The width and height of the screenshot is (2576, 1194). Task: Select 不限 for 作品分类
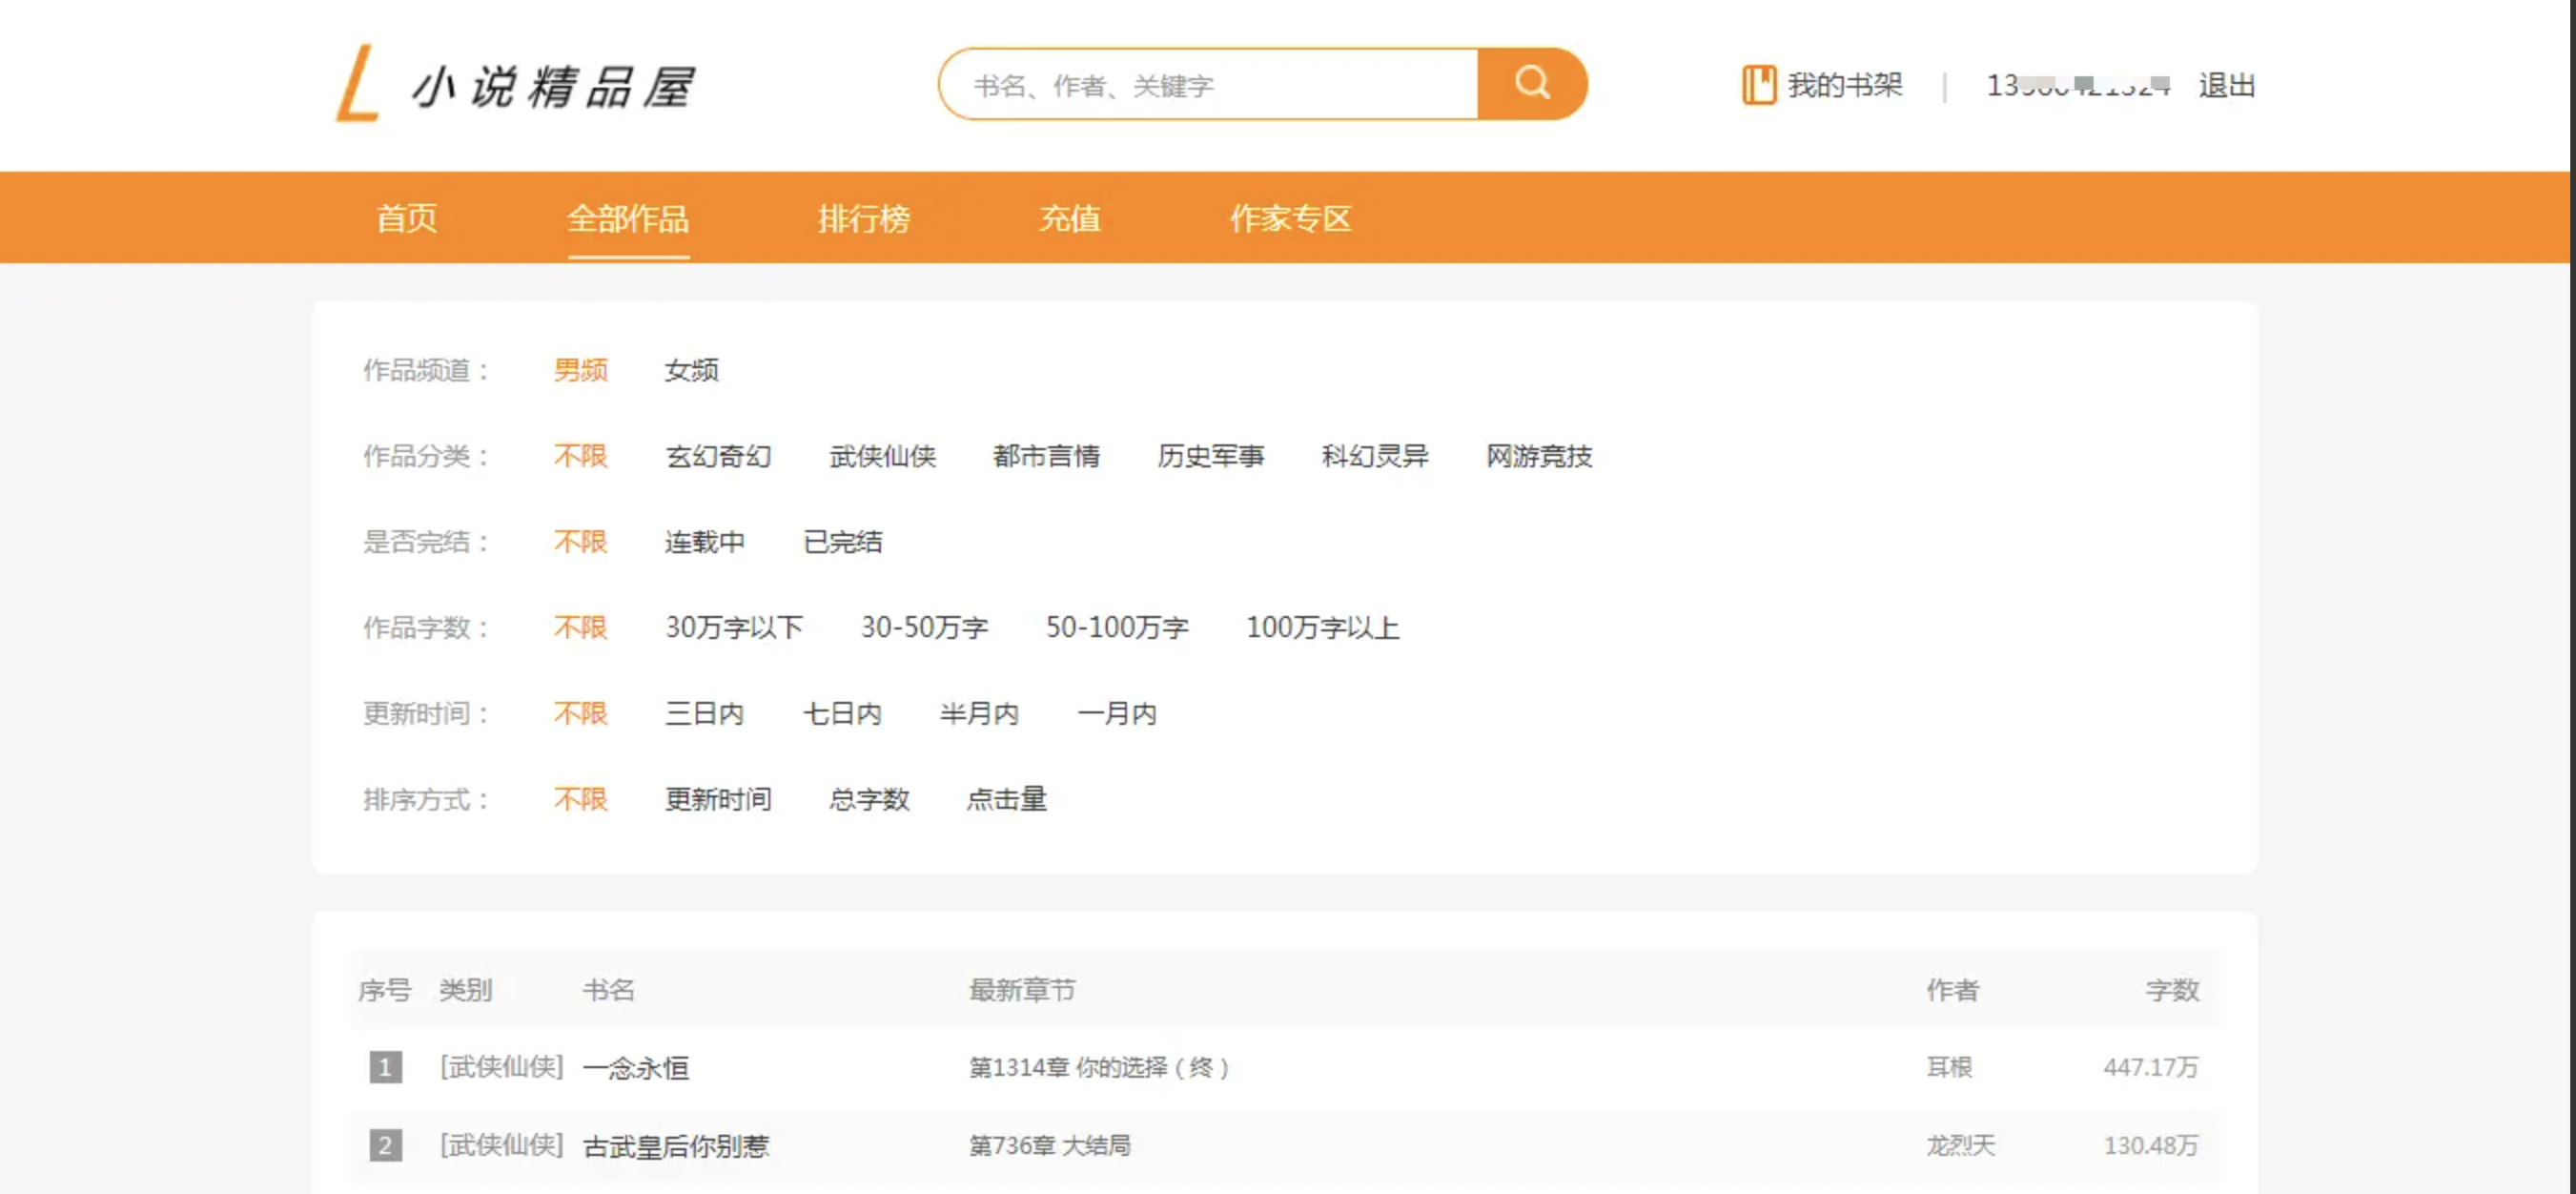click(581, 456)
